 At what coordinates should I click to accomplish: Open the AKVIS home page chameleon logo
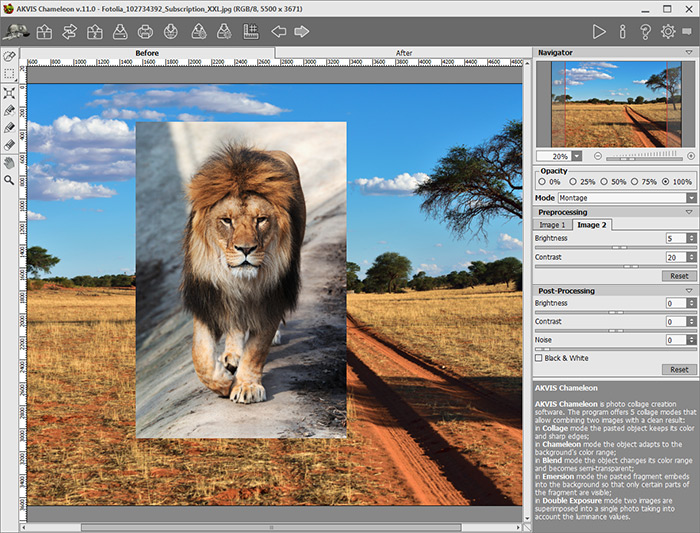tap(17, 32)
